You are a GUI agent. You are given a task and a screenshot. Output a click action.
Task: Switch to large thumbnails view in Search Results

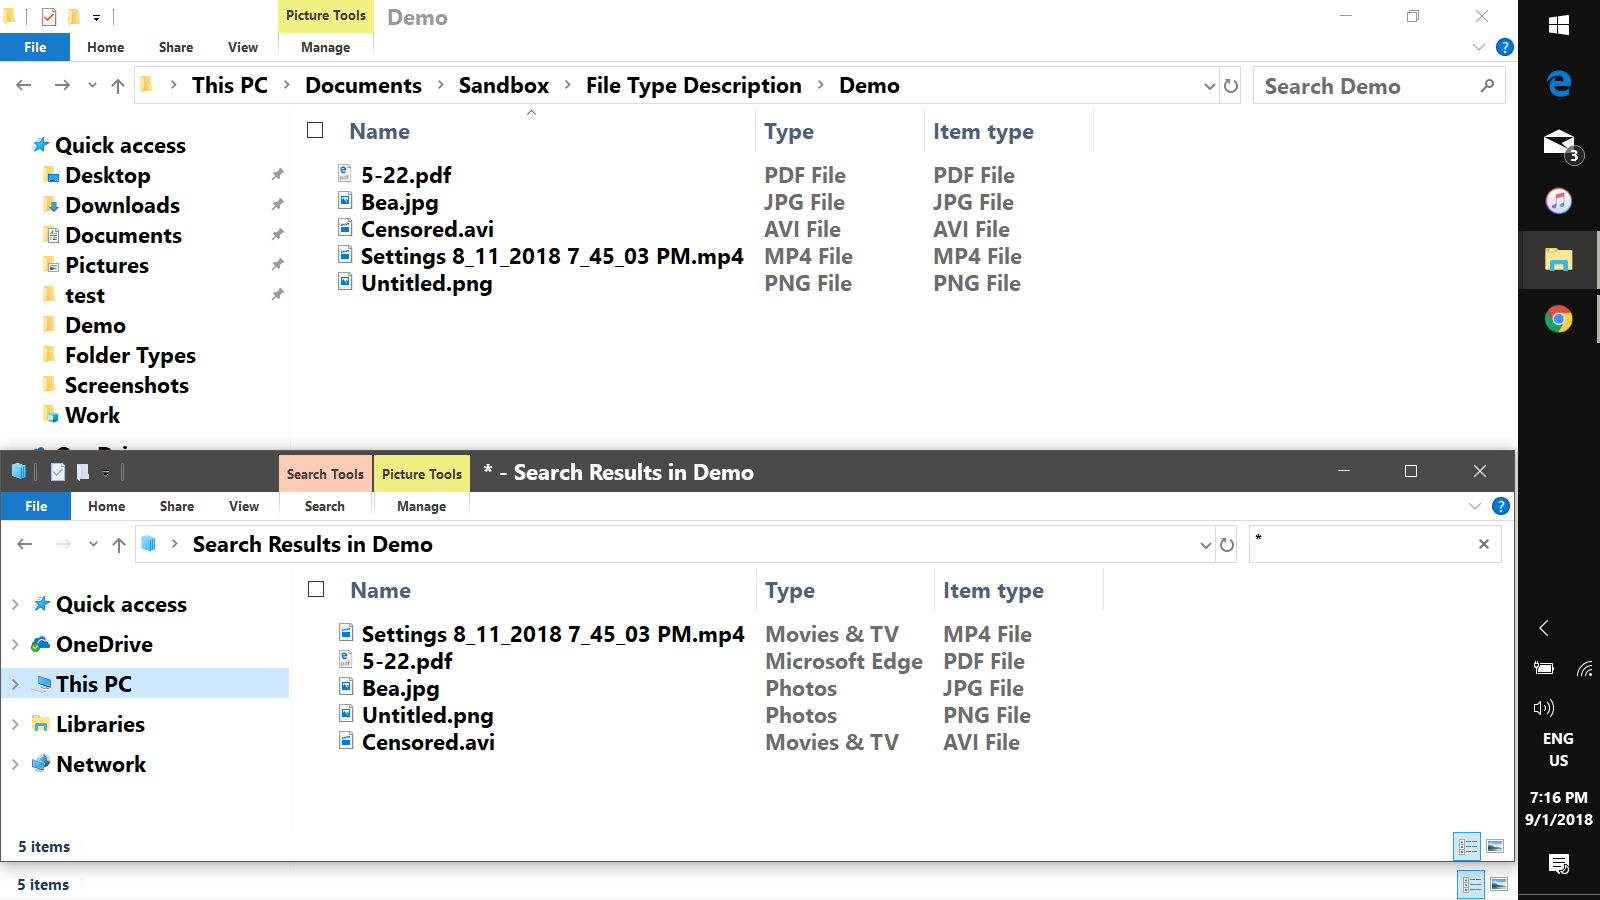[1495, 847]
